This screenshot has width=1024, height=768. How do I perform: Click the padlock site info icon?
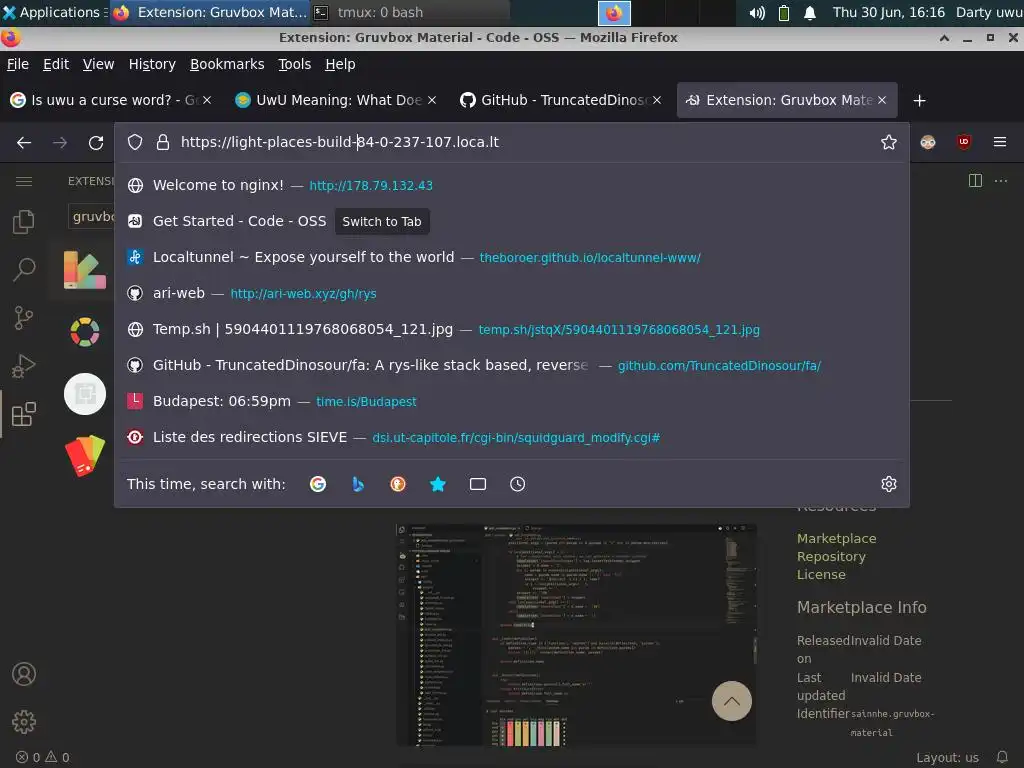[163, 142]
